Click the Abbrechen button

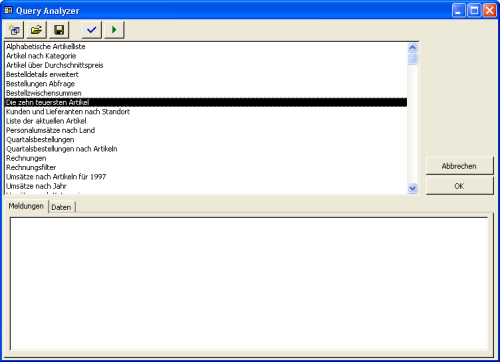tap(459, 166)
